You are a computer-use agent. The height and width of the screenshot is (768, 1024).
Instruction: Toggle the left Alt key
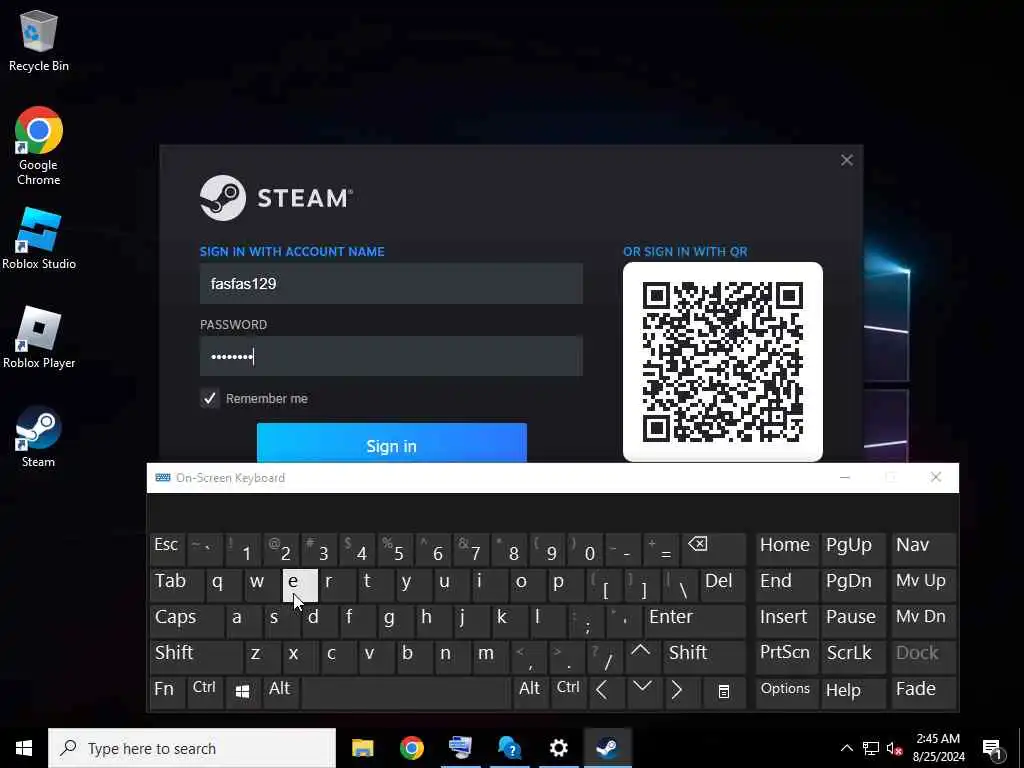pyautogui.click(x=281, y=692)
